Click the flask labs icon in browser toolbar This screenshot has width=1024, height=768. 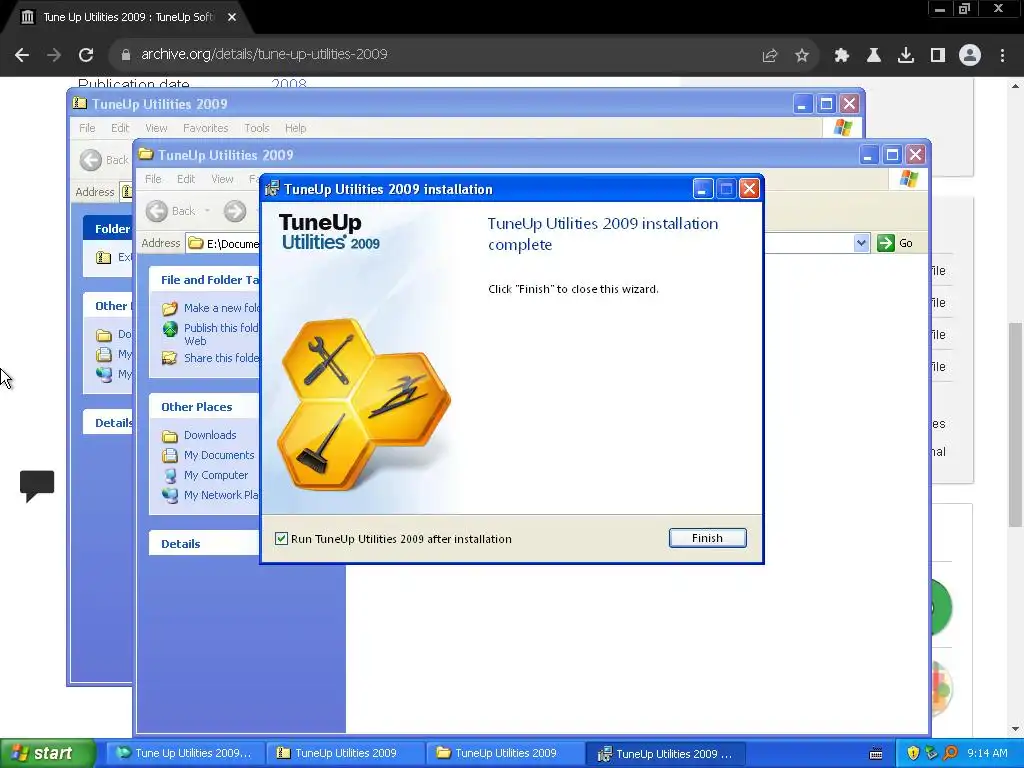tap(874, 56)
